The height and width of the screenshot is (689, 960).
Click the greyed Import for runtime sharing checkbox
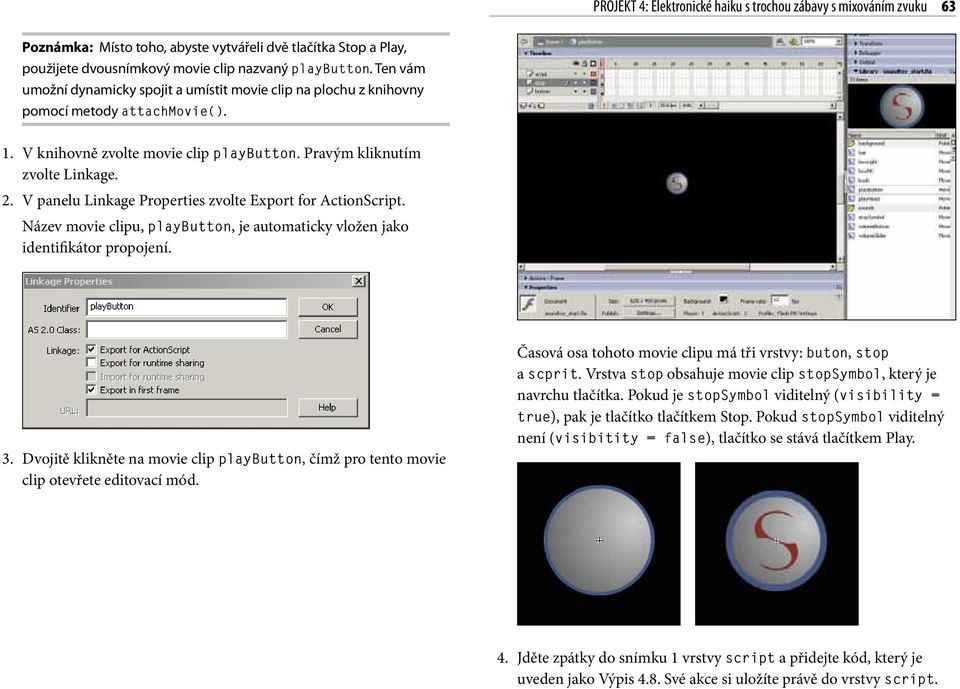(91, 376)
